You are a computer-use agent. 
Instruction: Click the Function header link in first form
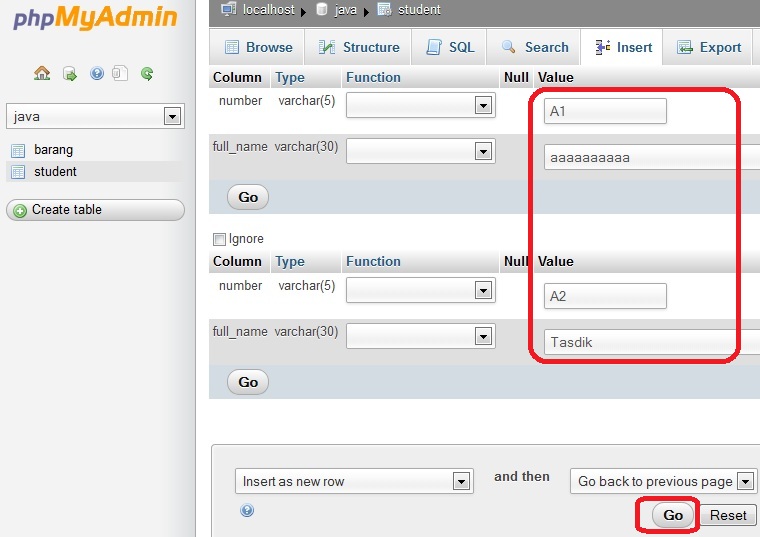pos(373,78)
